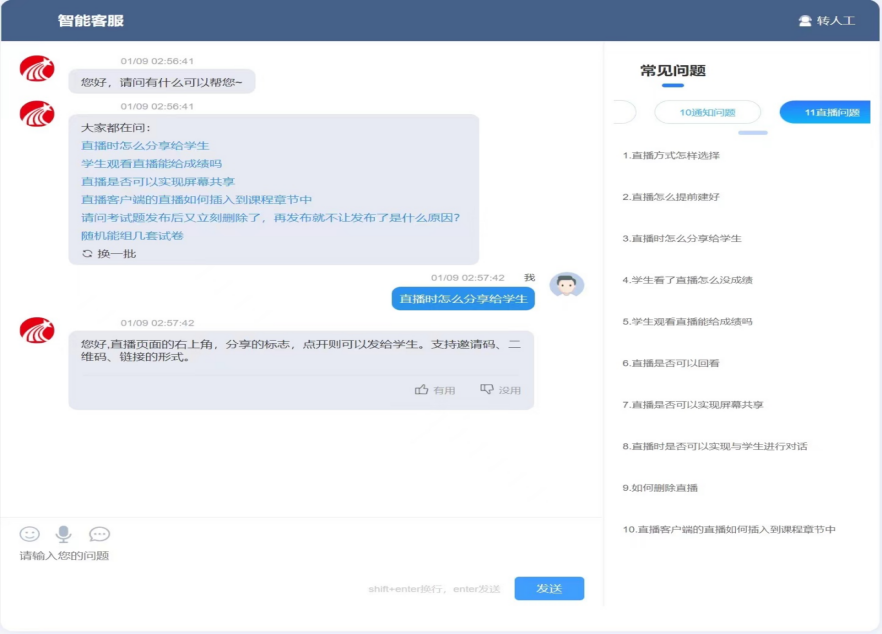This screenshot has width=882, height=634.
Task: Open link 直播是否可以实现屏幕共享 in chat
Action: (158, 182)
